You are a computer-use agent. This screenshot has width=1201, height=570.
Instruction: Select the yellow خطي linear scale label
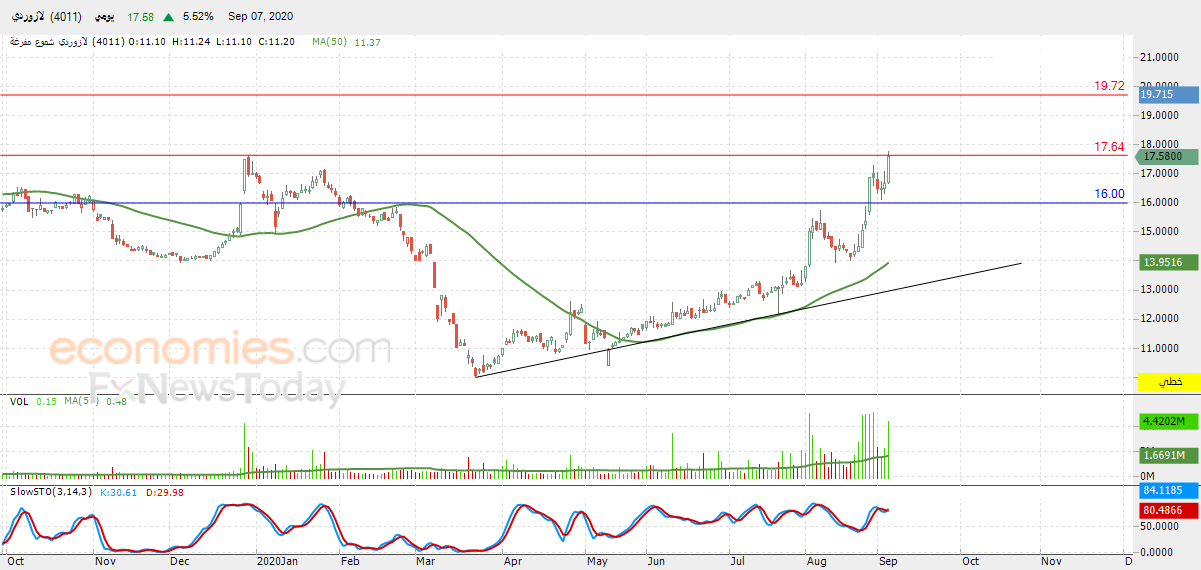[1169, 382]
